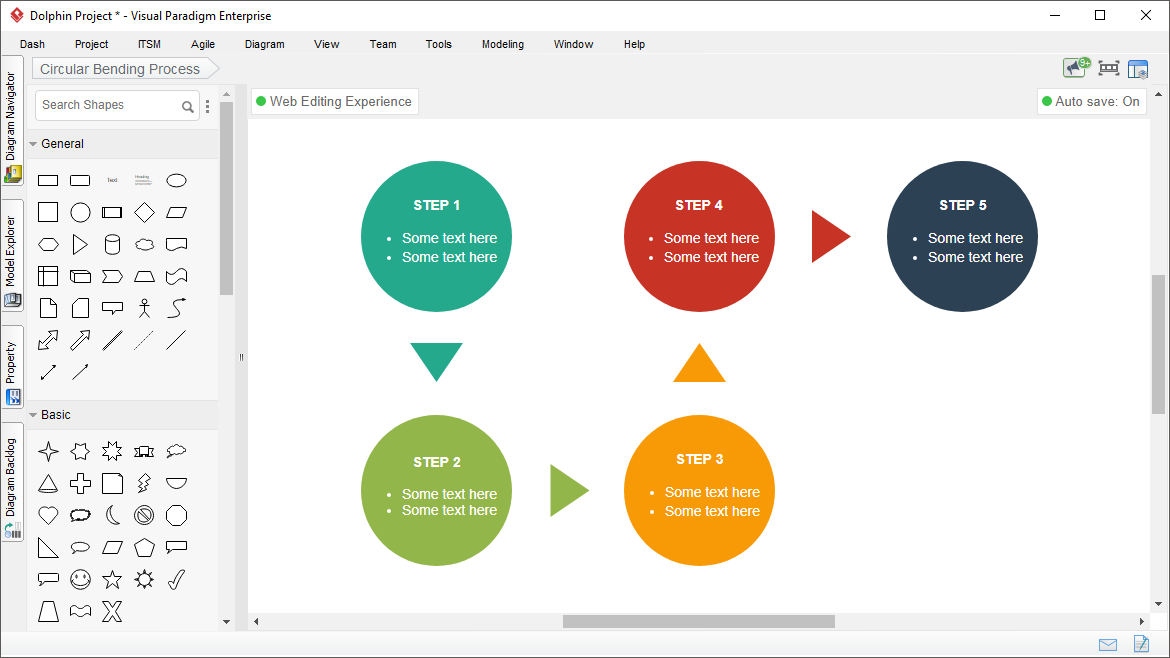Select the cross plus shape
Viewport: 1170px width, 658px height.
[80, 483]
